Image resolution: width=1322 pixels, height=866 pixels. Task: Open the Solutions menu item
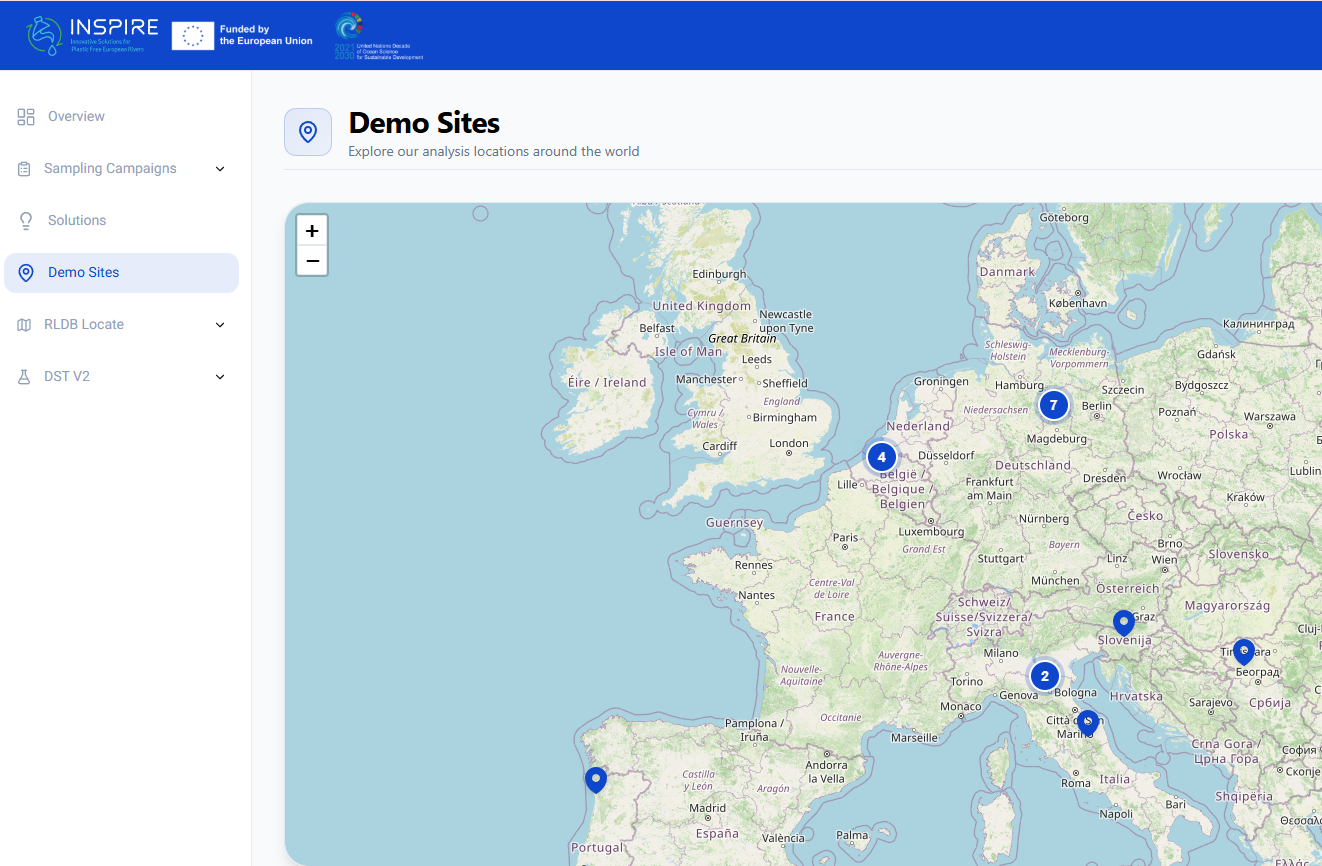pos(121,221)
